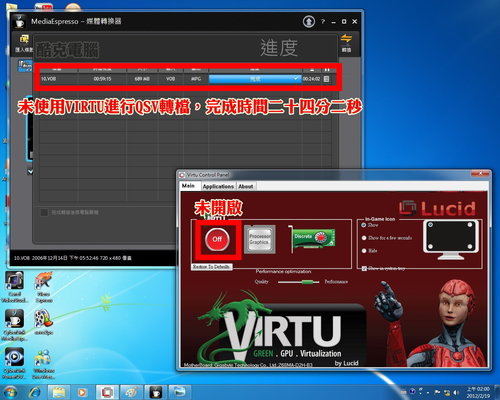Select Show for a few seconds option
The height and width of the screenshot is (400, 500).
pyautogui.click(x=364, y=238)
